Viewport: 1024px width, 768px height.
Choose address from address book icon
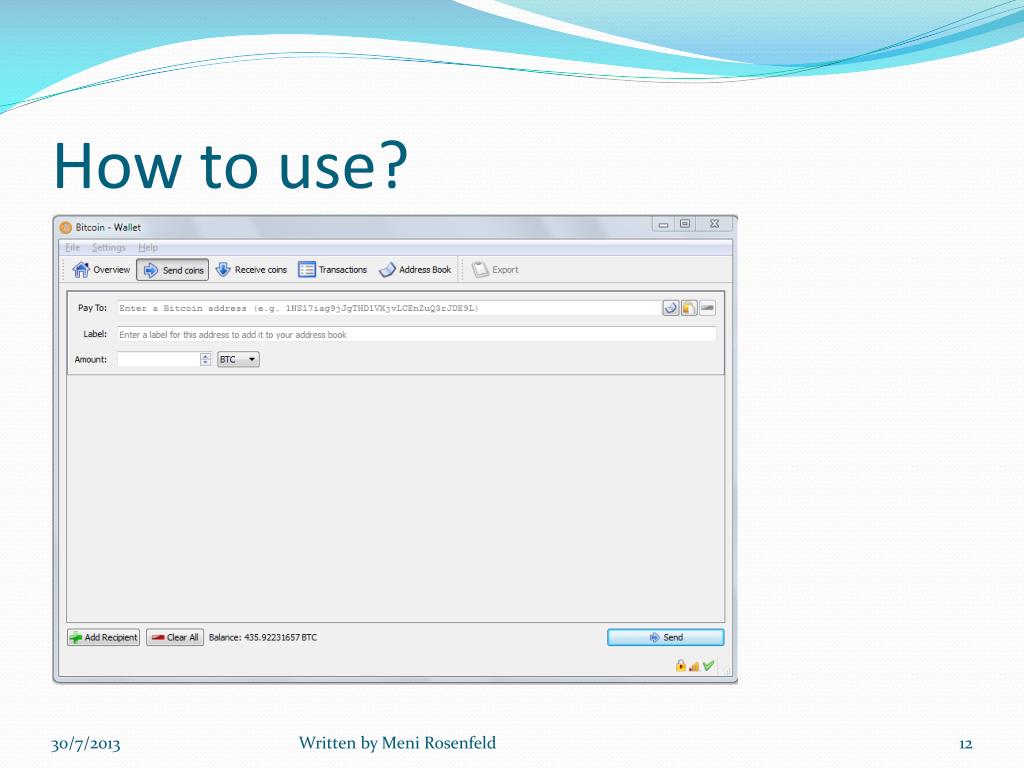coord(671,308)
